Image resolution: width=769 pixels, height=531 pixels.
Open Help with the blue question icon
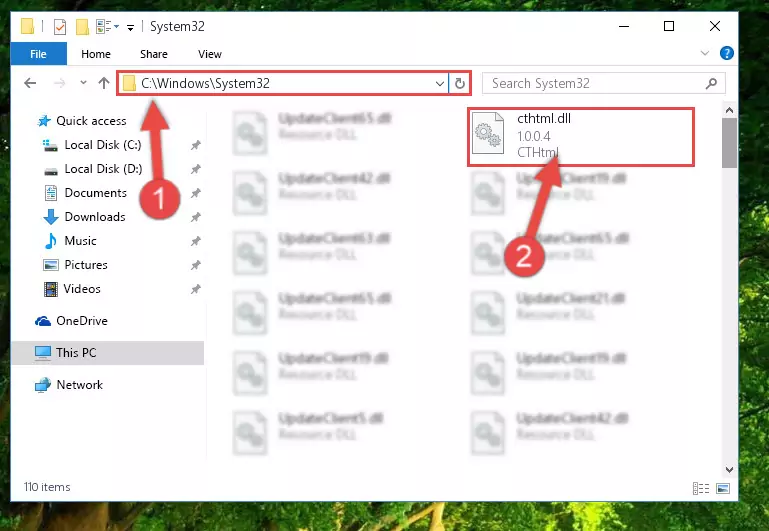pyautogui.click(x=726, y=53)
